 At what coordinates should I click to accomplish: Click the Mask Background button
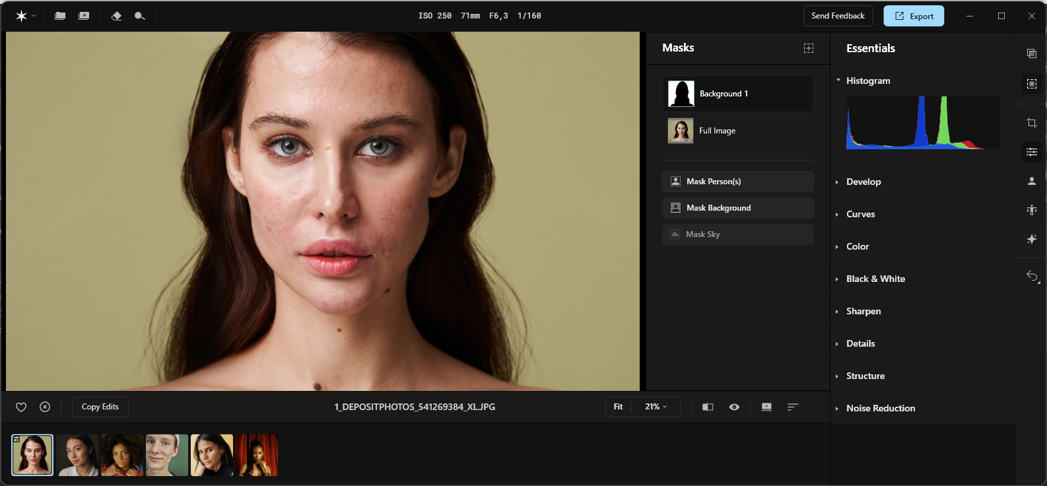pos(738,208)
